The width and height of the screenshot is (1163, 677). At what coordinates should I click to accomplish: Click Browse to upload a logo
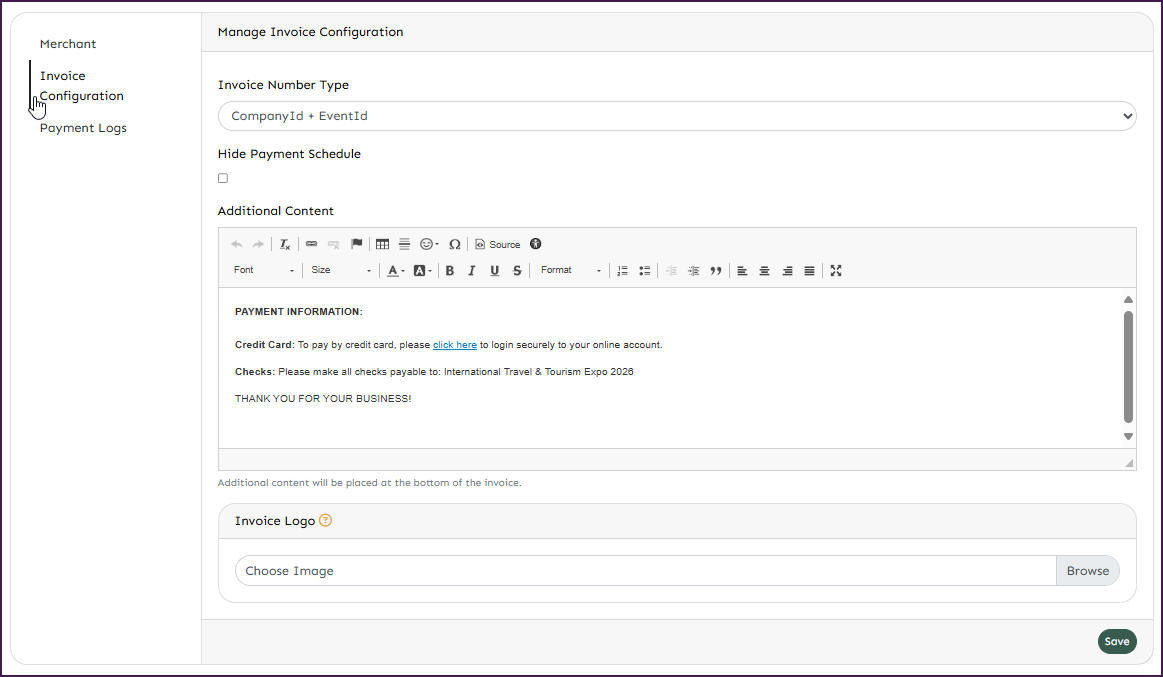(x=1087, y=571)
